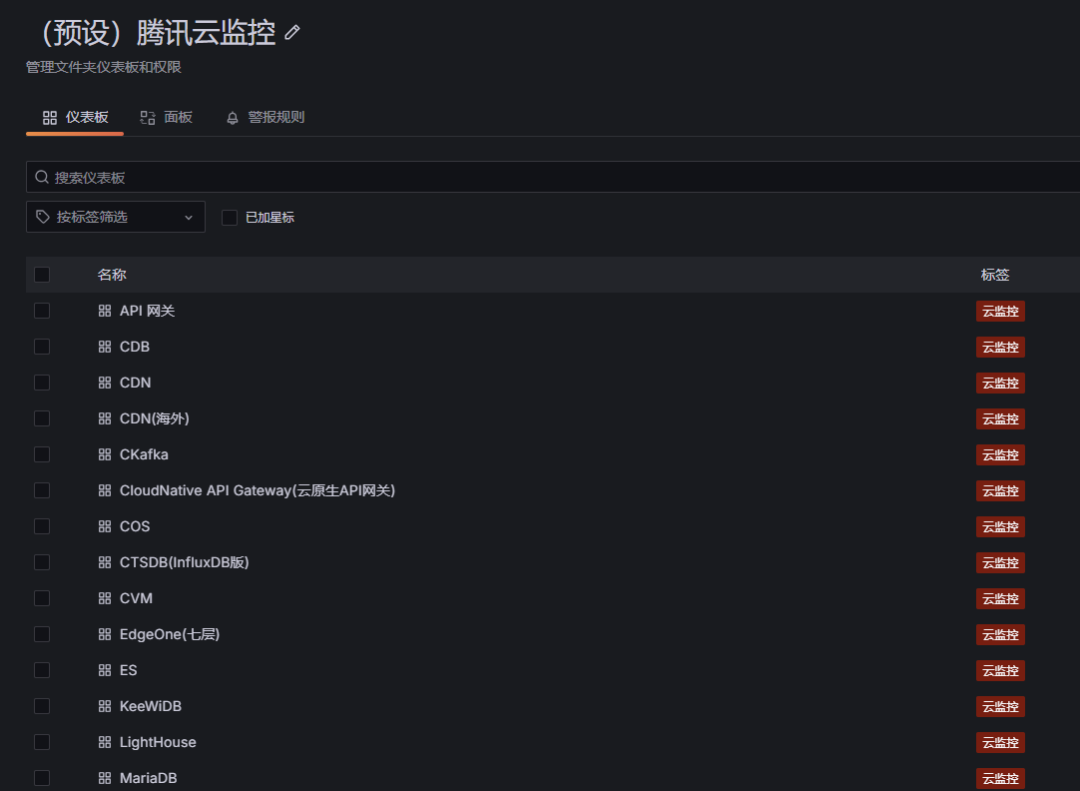Click the pencil edit icon beside folder title
The image size is (1080, 791).
pos(292,32)
